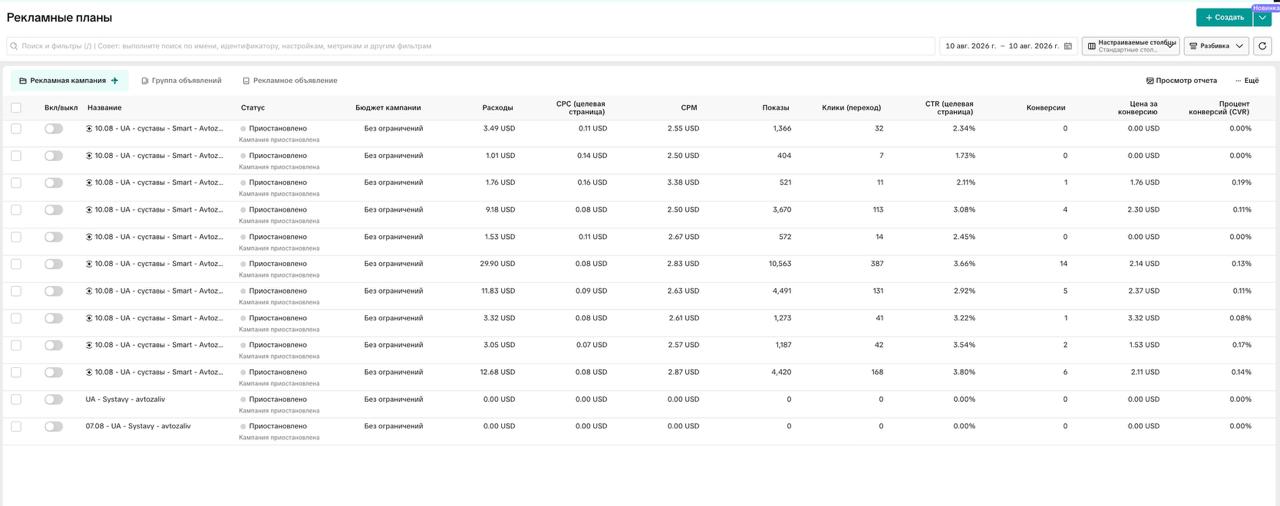This screenshot has height=506, width=1280.
Task: Click the columns icon in Настраиваемые столбцы
Action: click(1091, 46)
